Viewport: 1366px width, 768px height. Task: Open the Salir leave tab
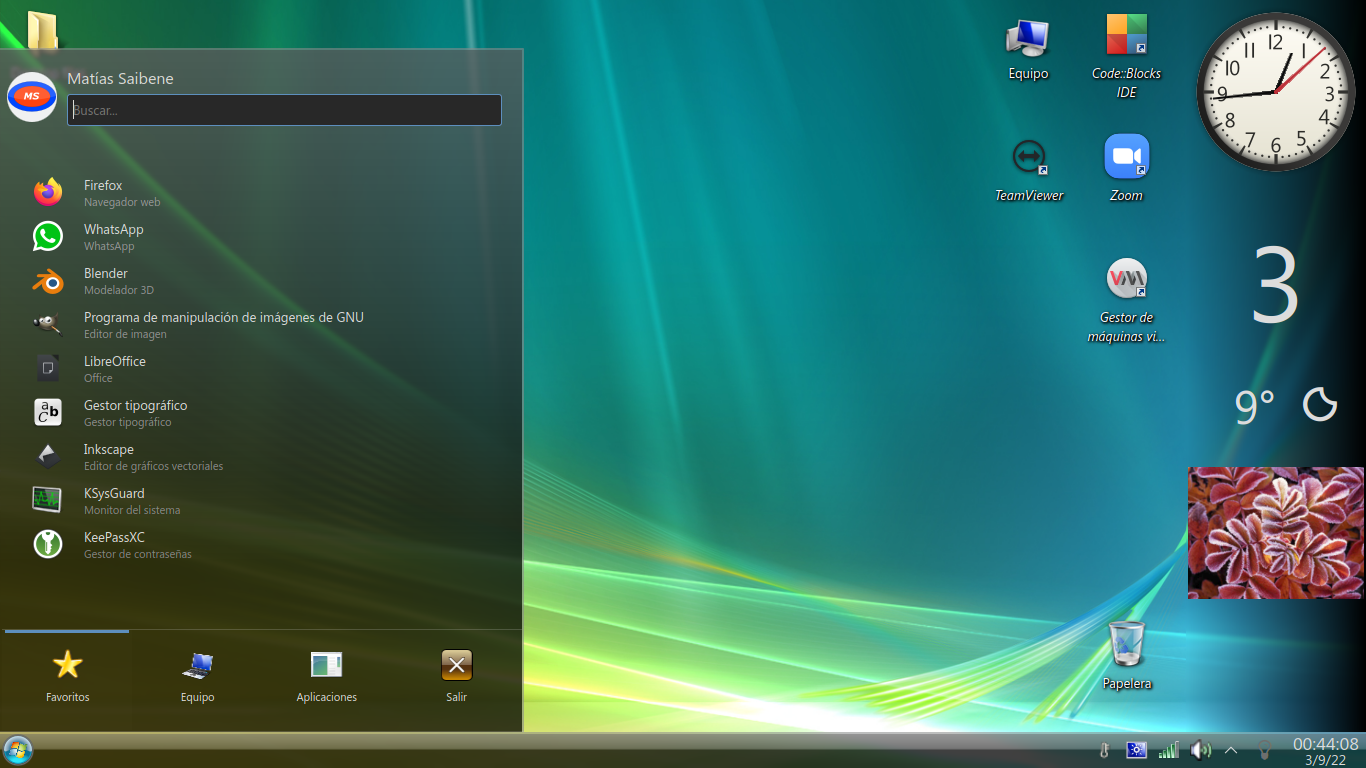(456, 678)
